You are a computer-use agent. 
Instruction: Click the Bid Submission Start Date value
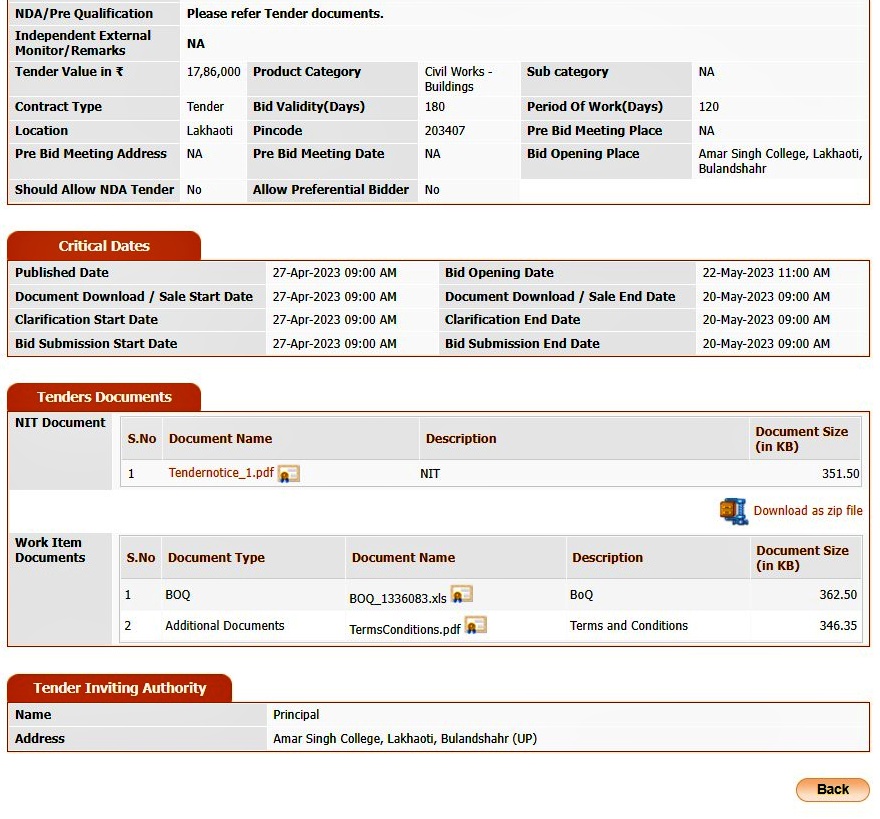point(334,344)
